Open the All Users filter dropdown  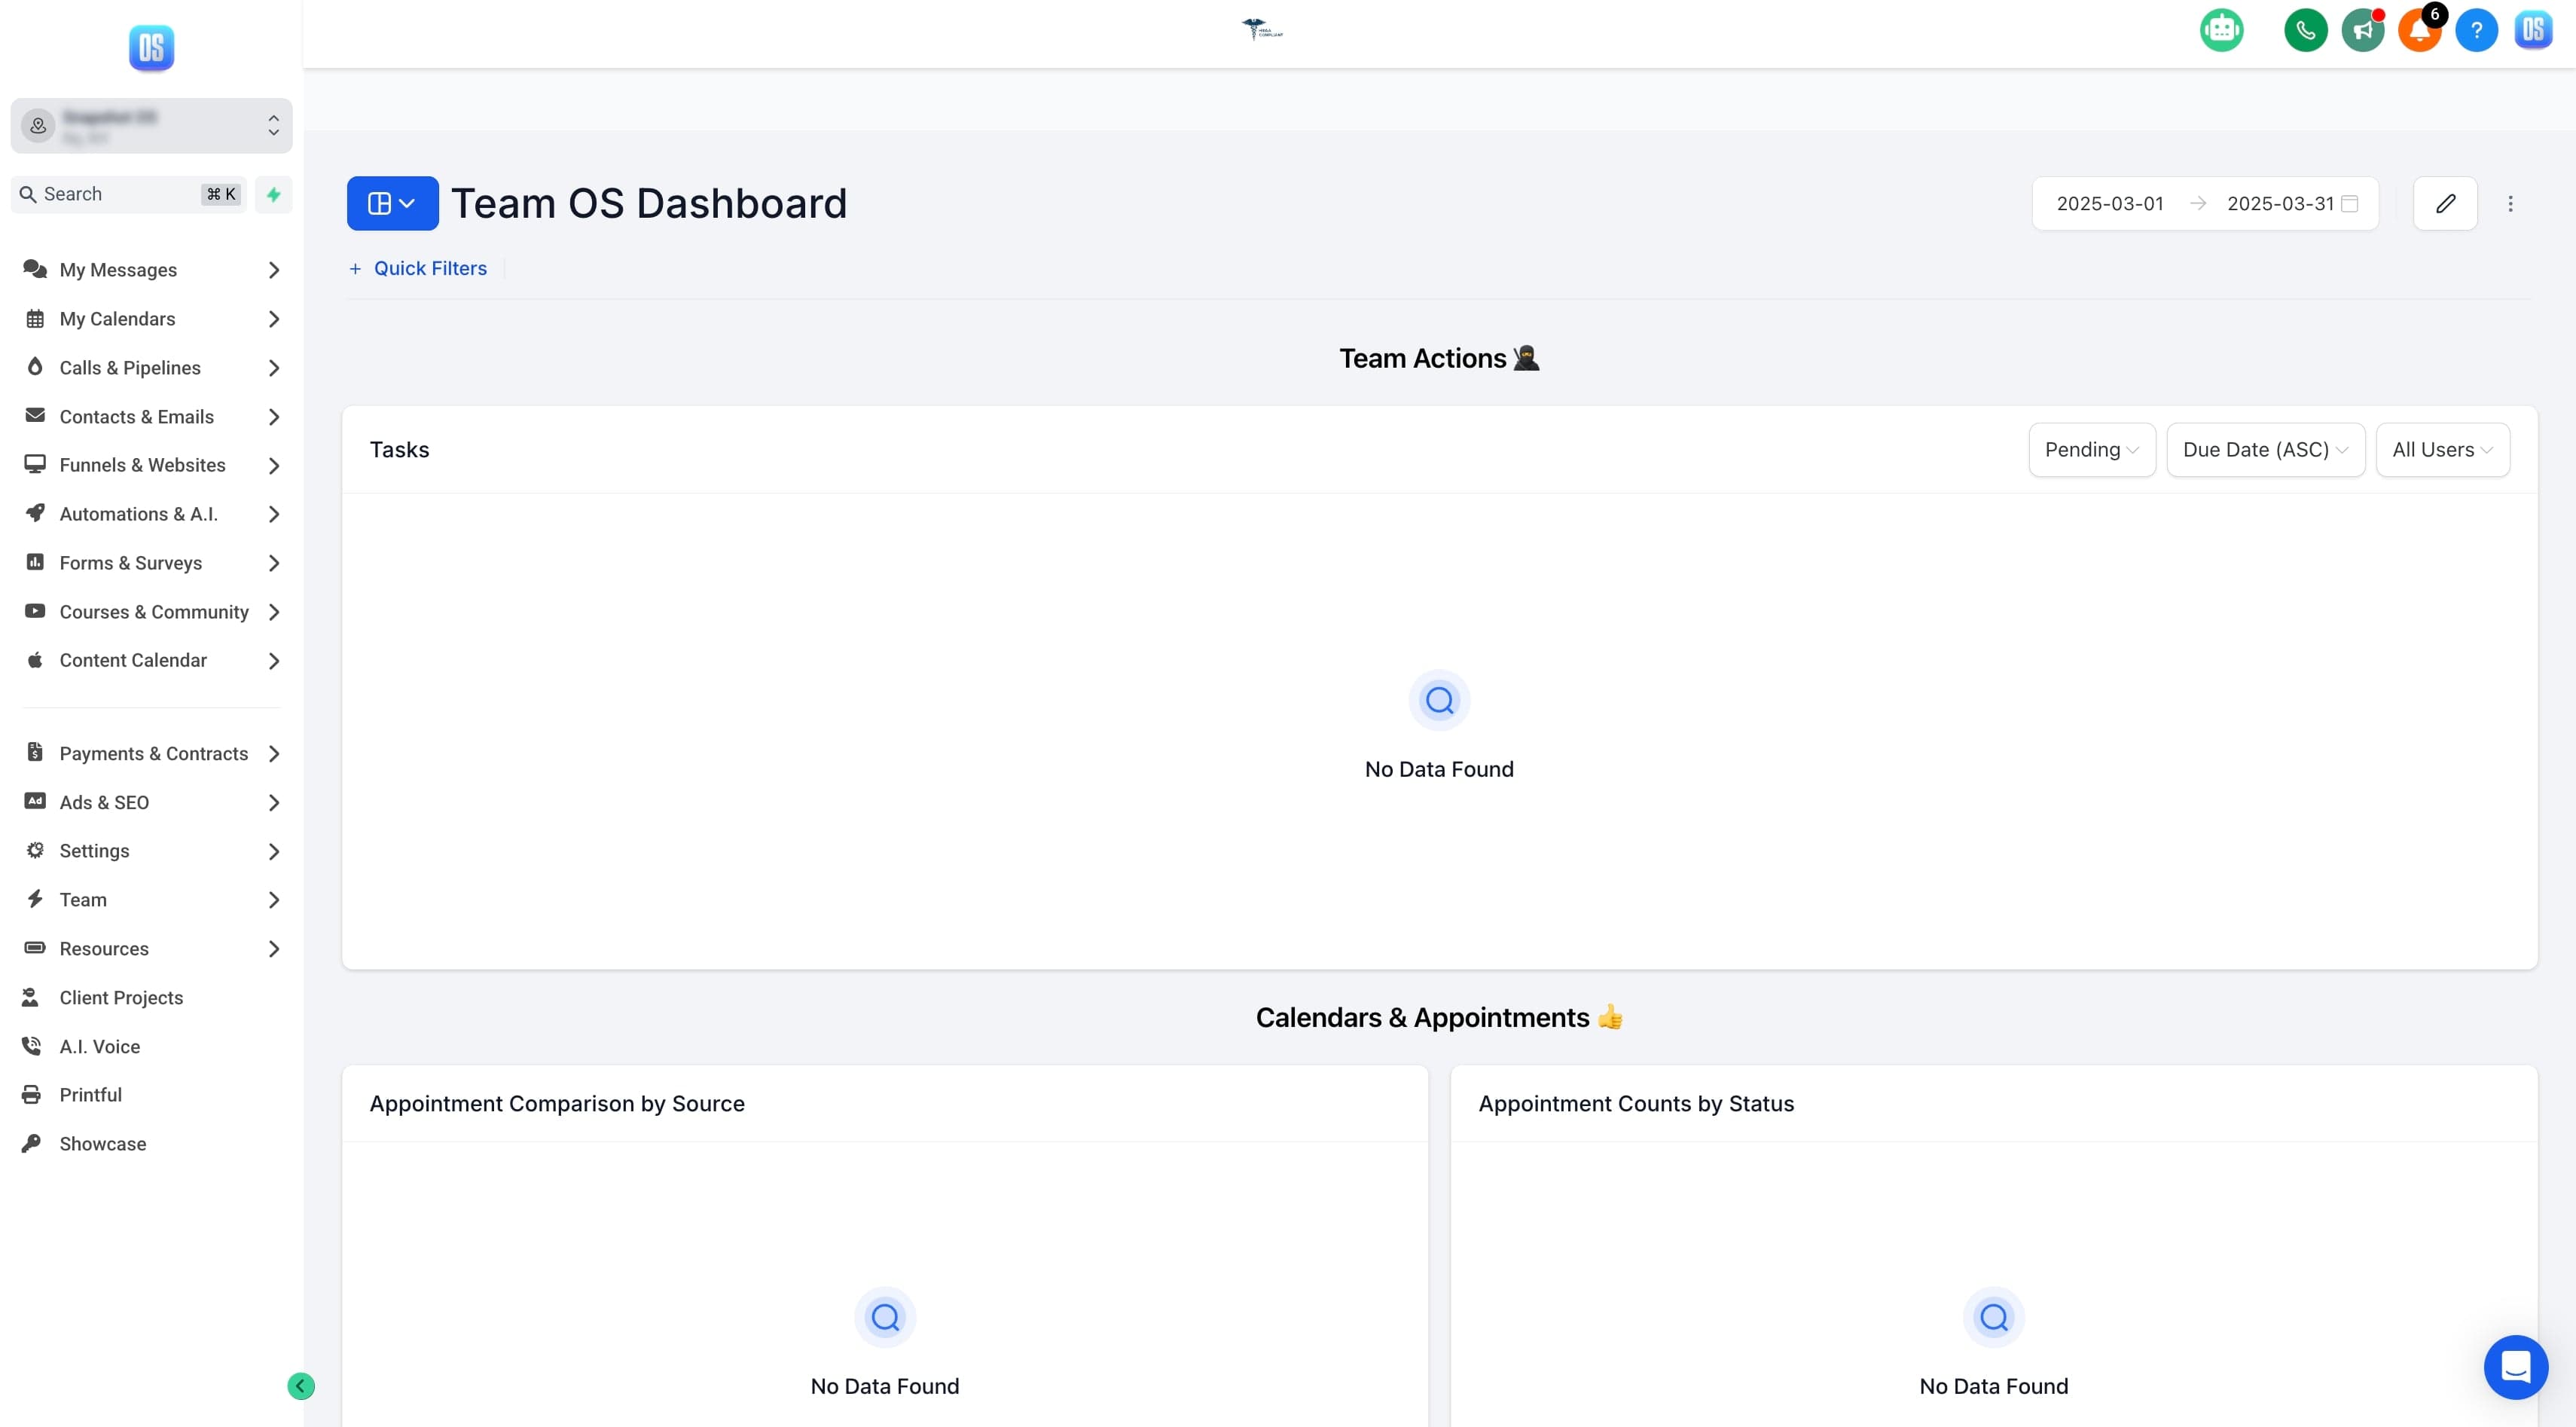2442,449
